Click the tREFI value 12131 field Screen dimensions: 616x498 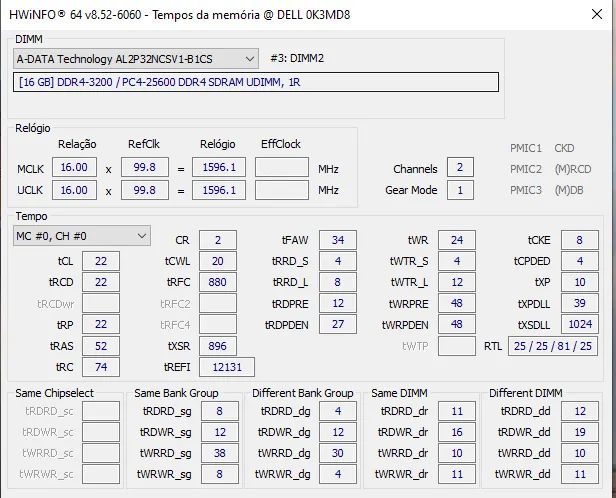click(227, 367)
